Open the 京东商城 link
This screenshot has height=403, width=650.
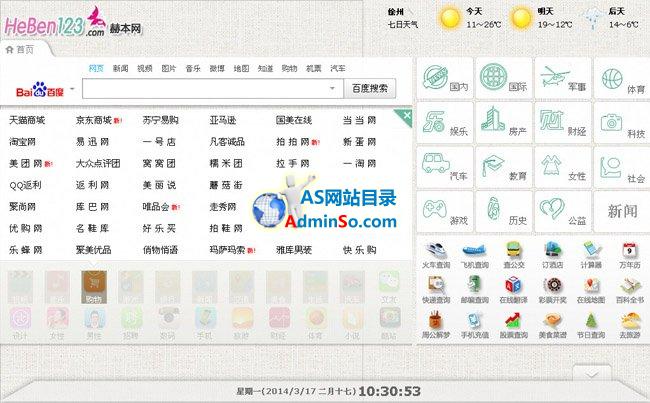click(94, 120)
